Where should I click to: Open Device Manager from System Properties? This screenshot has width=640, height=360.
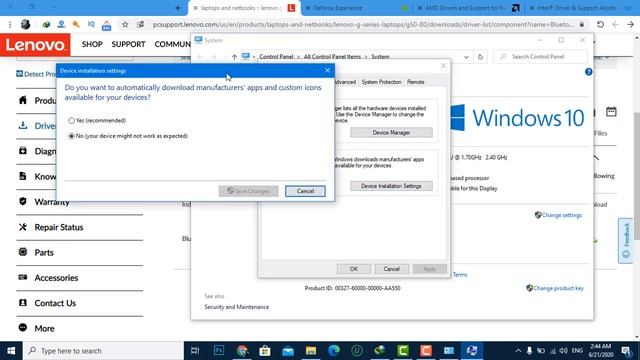[391, 133]
